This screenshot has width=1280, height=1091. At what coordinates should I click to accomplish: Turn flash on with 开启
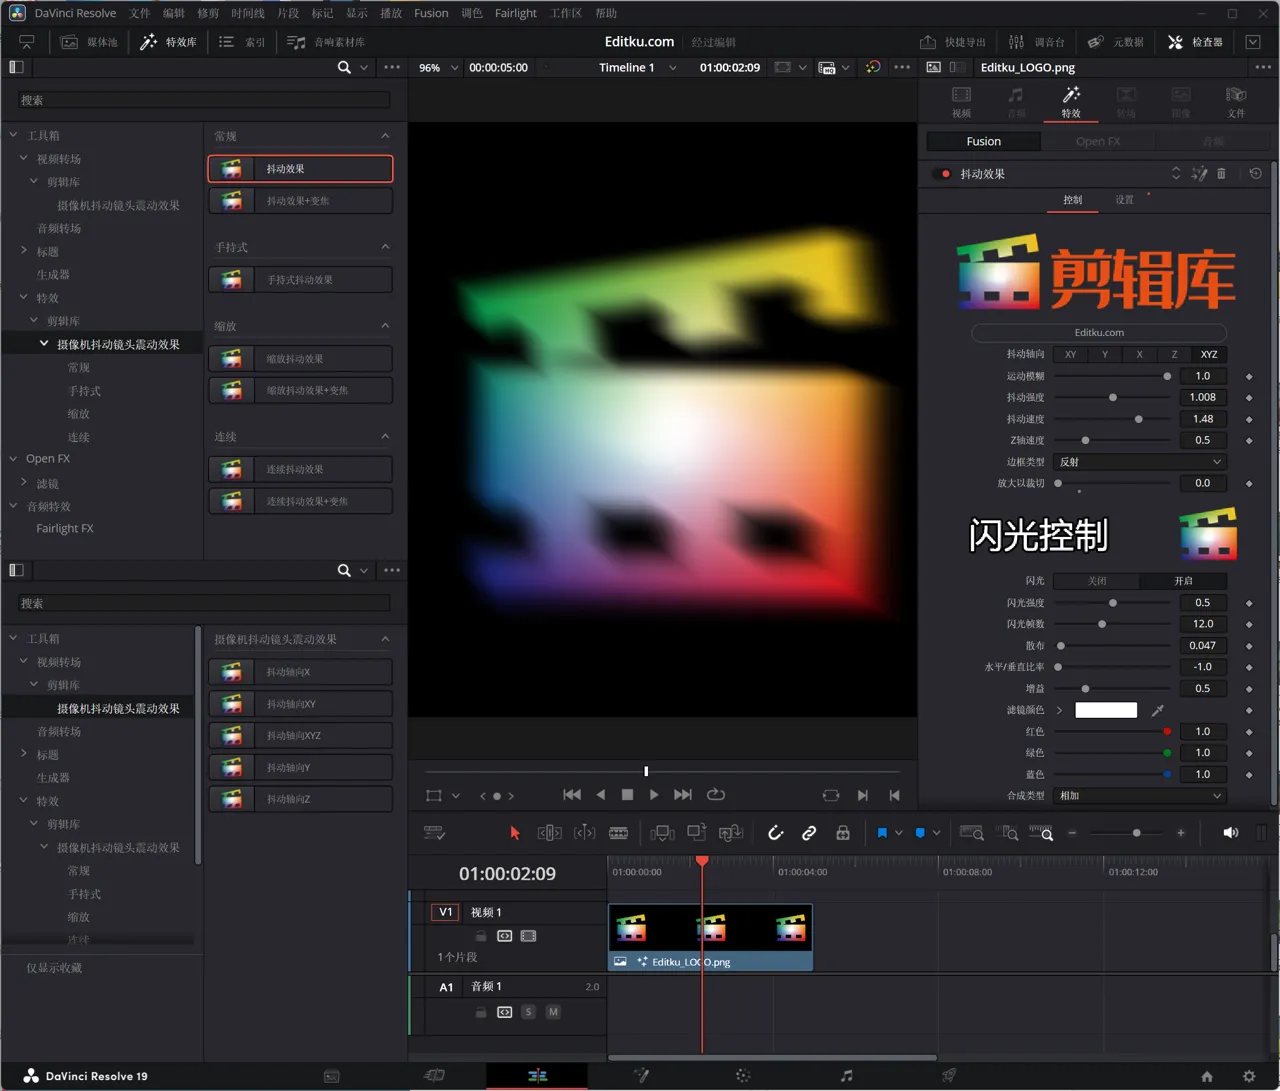pyautogui.click(x=1183, y=581)
